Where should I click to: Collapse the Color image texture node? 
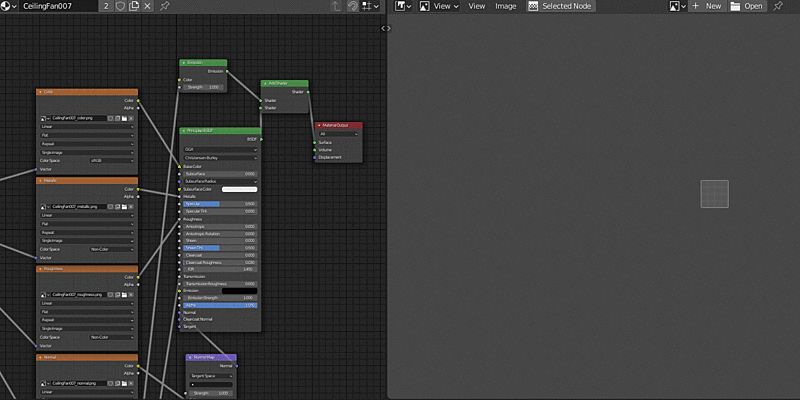coord(40,92)
